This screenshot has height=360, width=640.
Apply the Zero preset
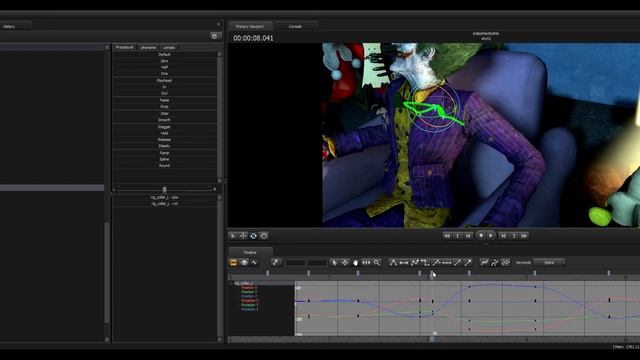pyautogui.click(x=164, y=61)
